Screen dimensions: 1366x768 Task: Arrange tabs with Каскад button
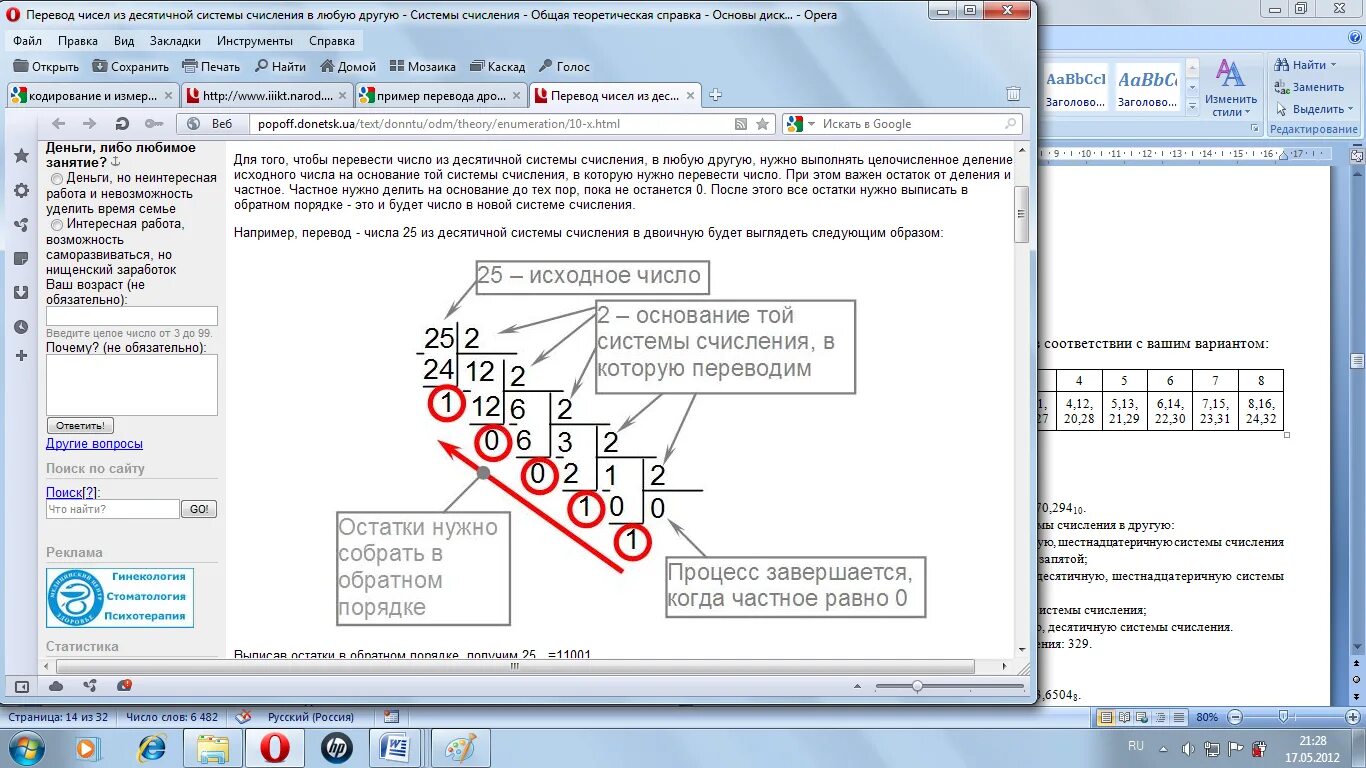(497, 67)
